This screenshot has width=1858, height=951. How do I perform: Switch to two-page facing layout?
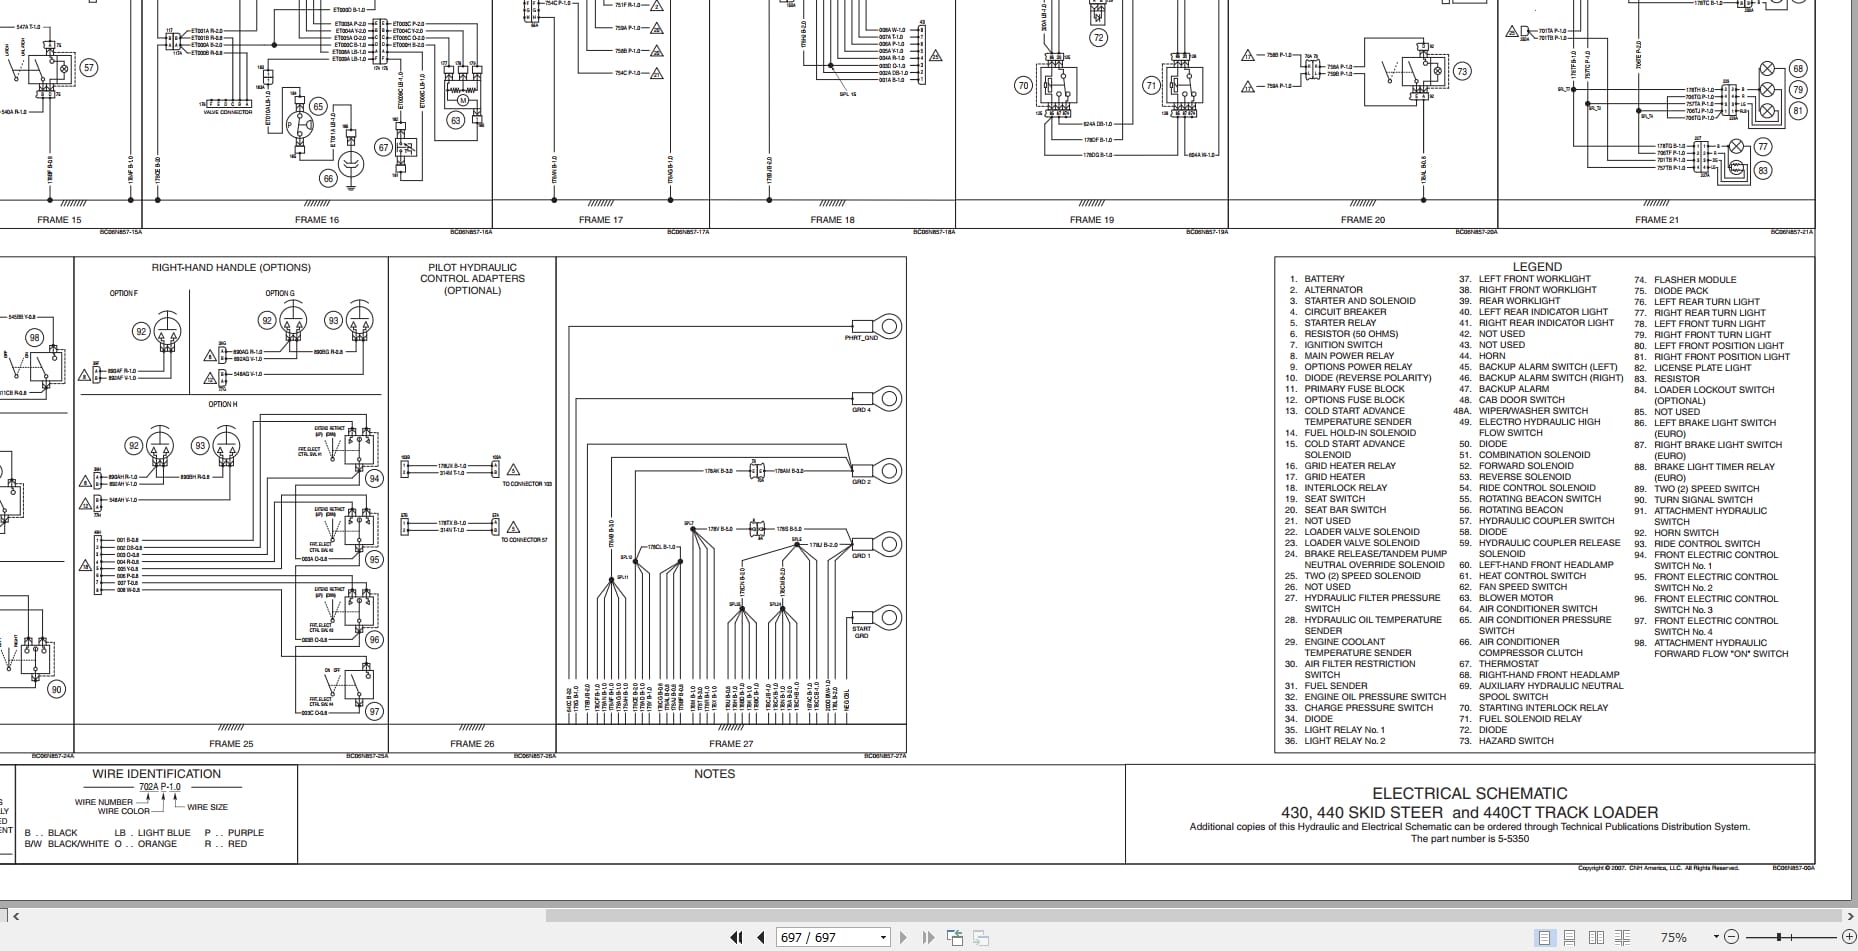(1594, 937)
